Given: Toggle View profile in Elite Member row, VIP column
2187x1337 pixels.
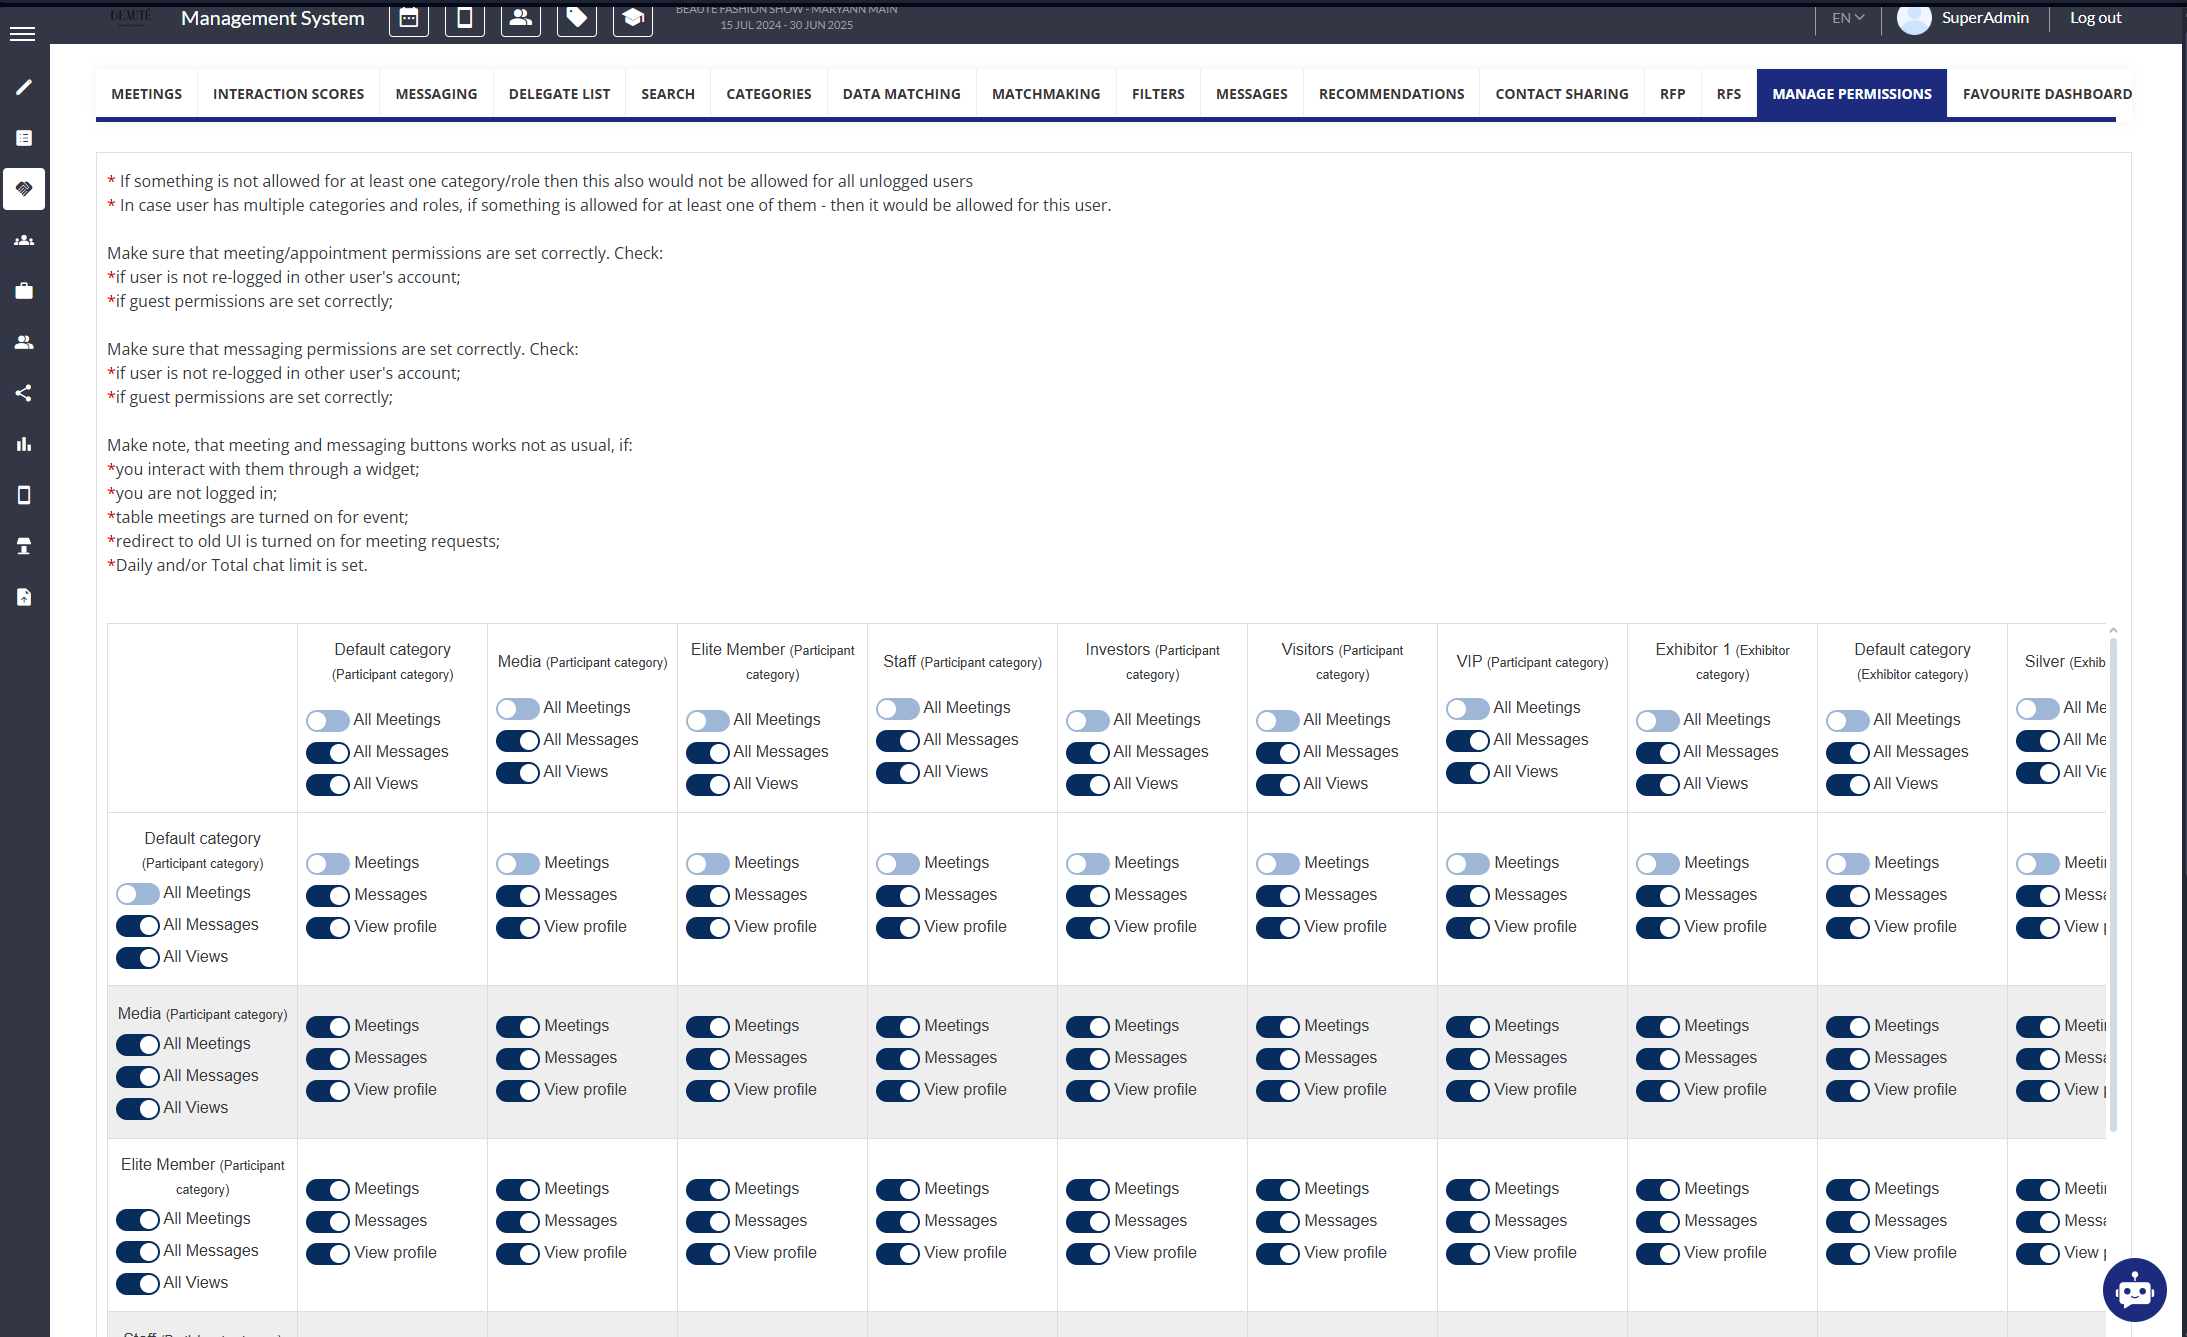Looking at the screenshot, I should (1467, 1253).
